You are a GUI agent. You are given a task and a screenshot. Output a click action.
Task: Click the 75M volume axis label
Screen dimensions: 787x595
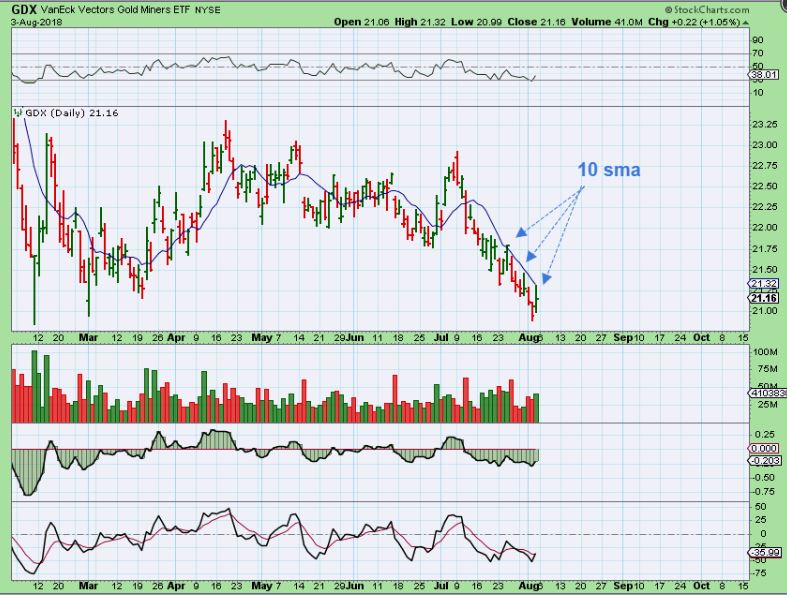767,370
